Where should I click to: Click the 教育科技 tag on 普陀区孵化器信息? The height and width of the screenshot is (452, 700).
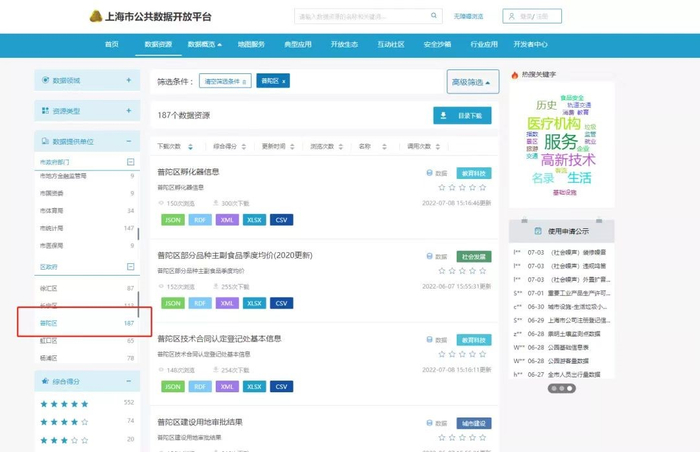474,173
